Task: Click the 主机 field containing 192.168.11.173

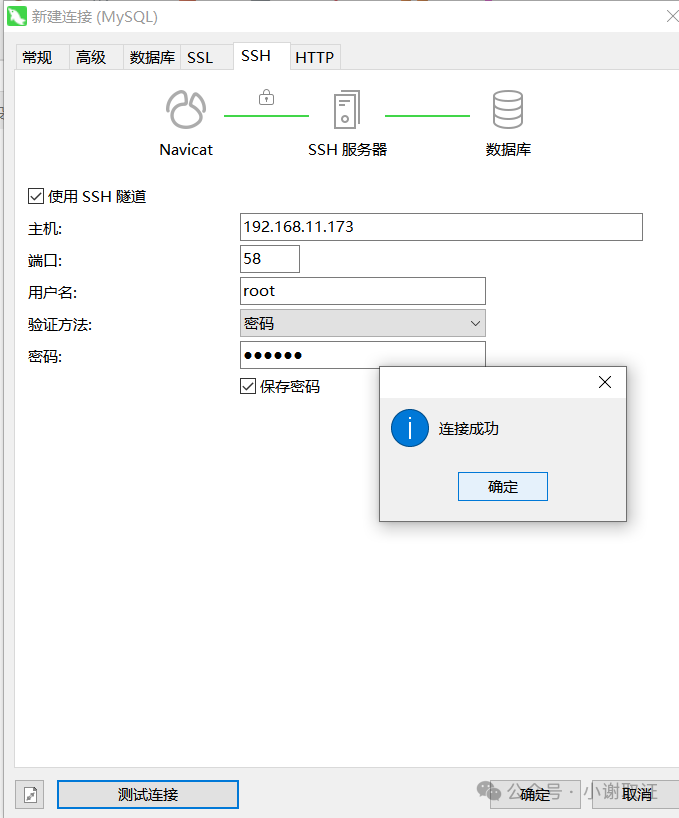Action: tap(441, 227)
